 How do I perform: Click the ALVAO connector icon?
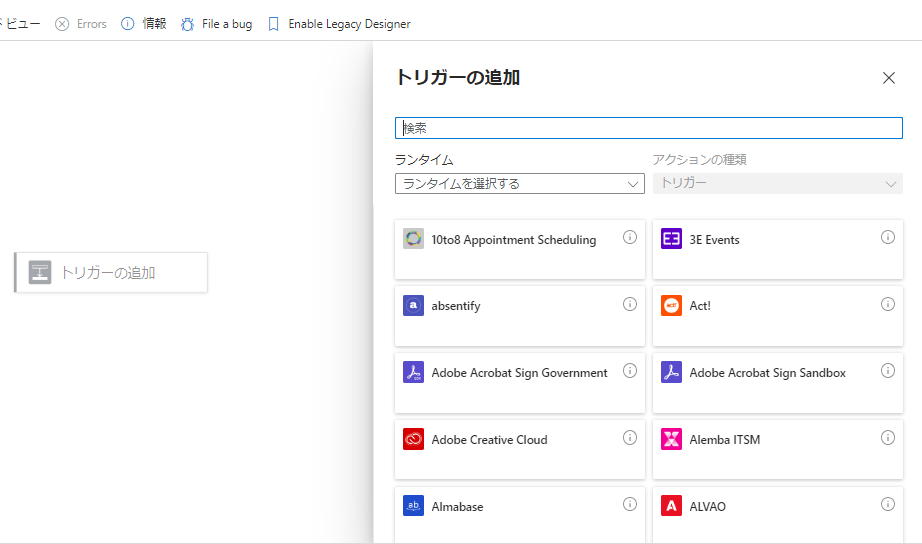tap(671, 506)
